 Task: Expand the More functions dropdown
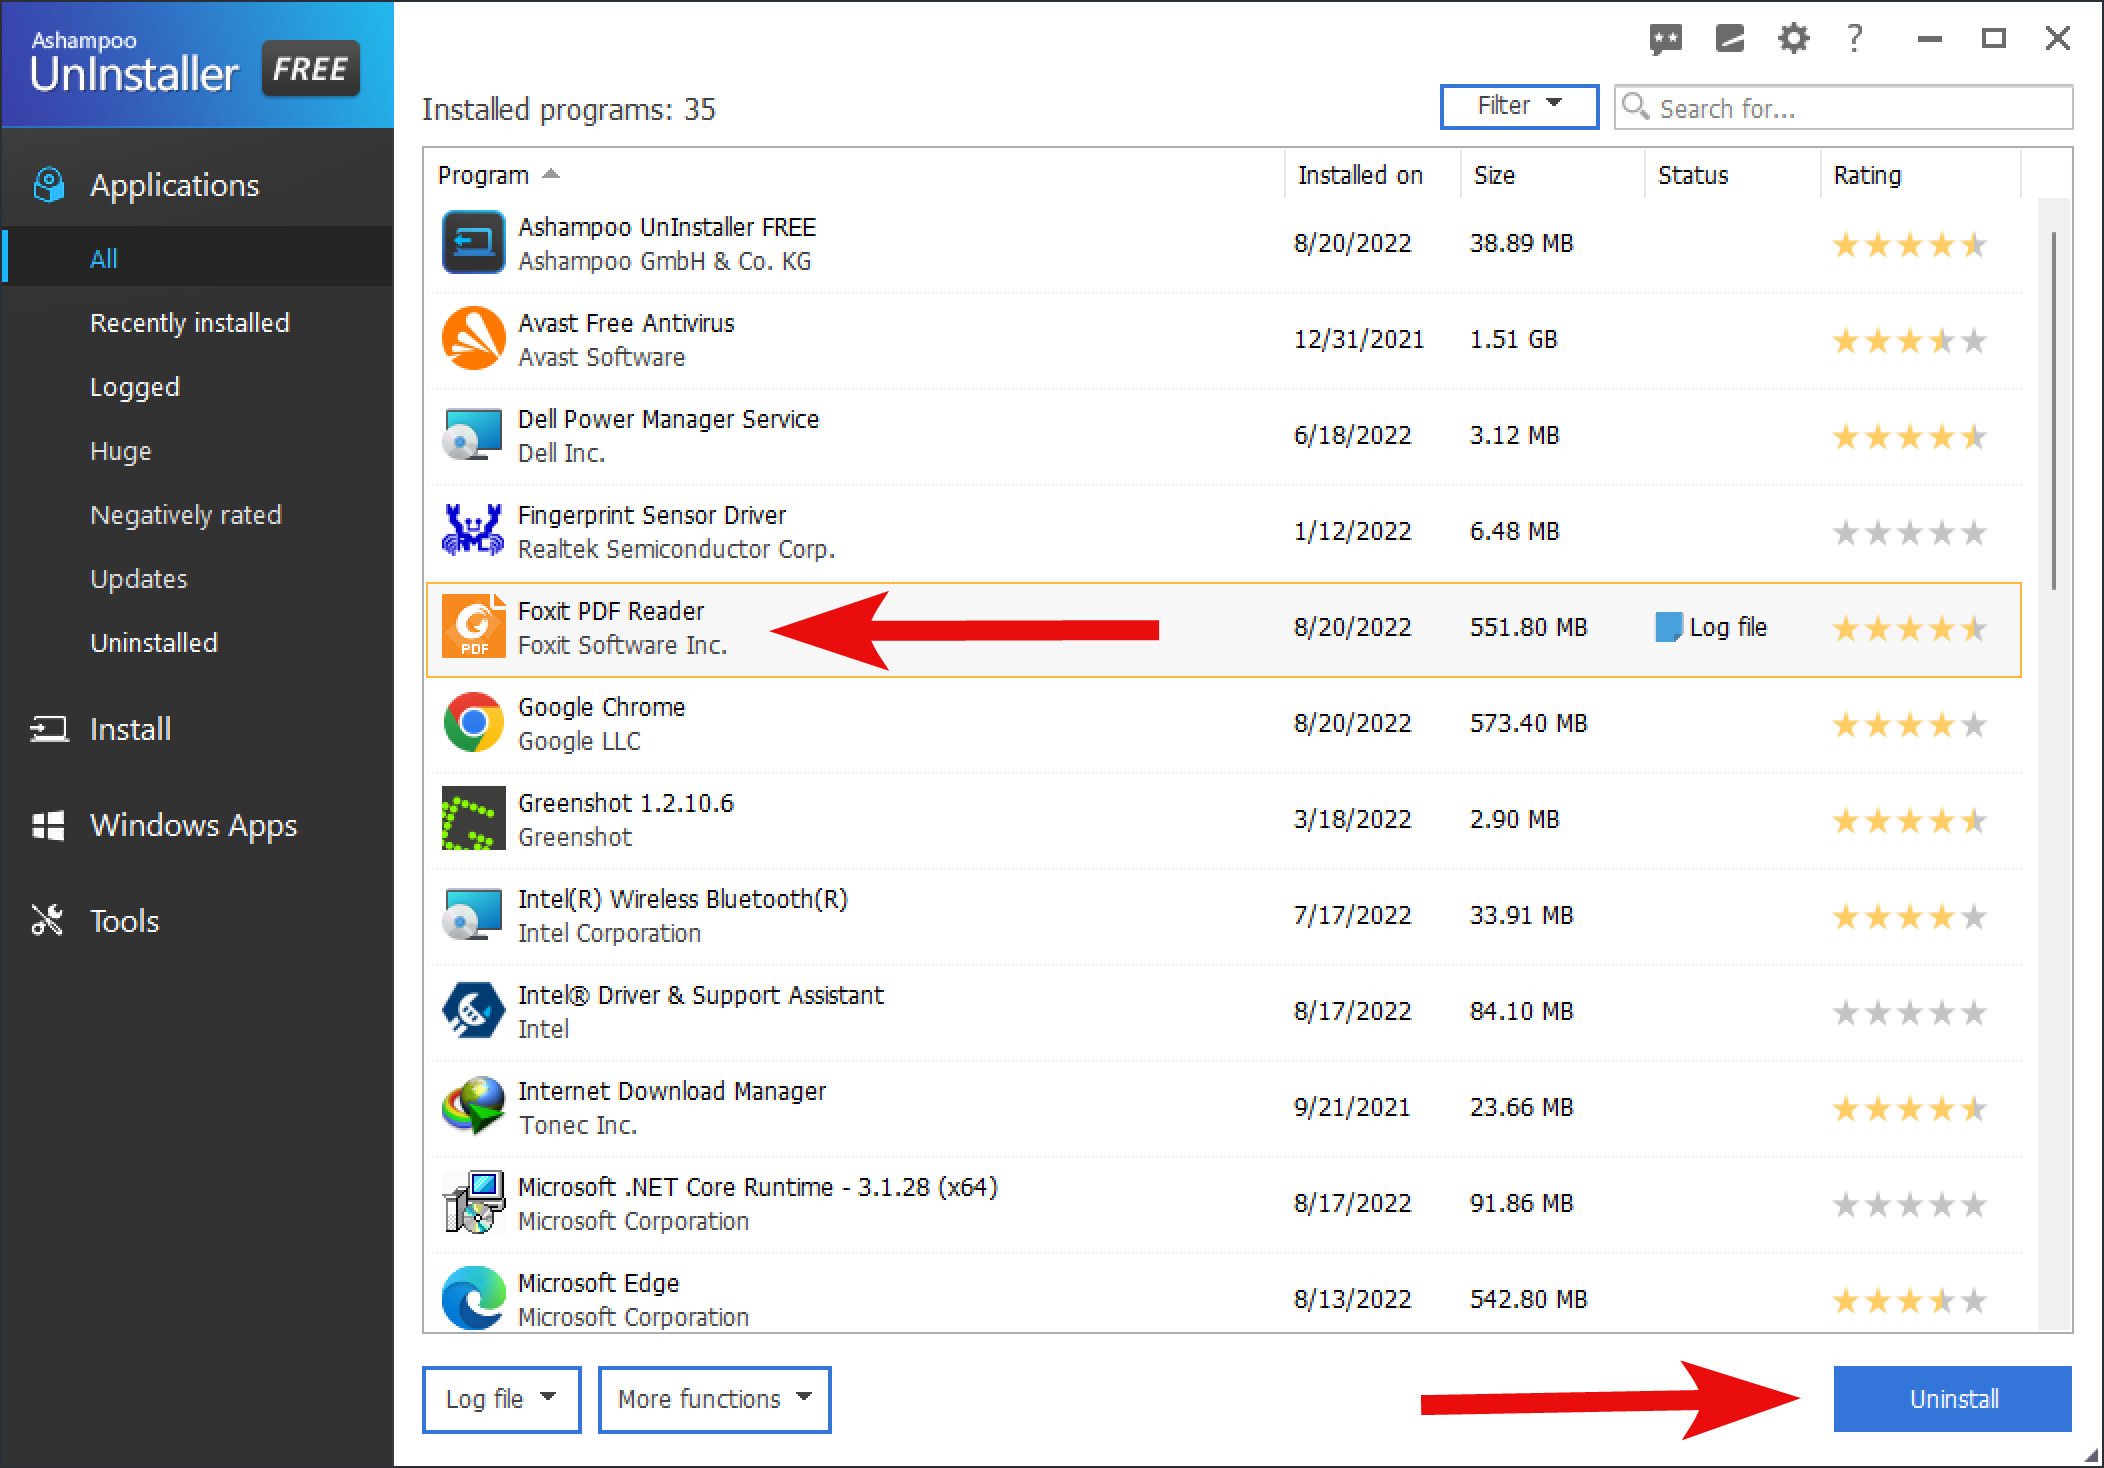[x=714, y=1399]
